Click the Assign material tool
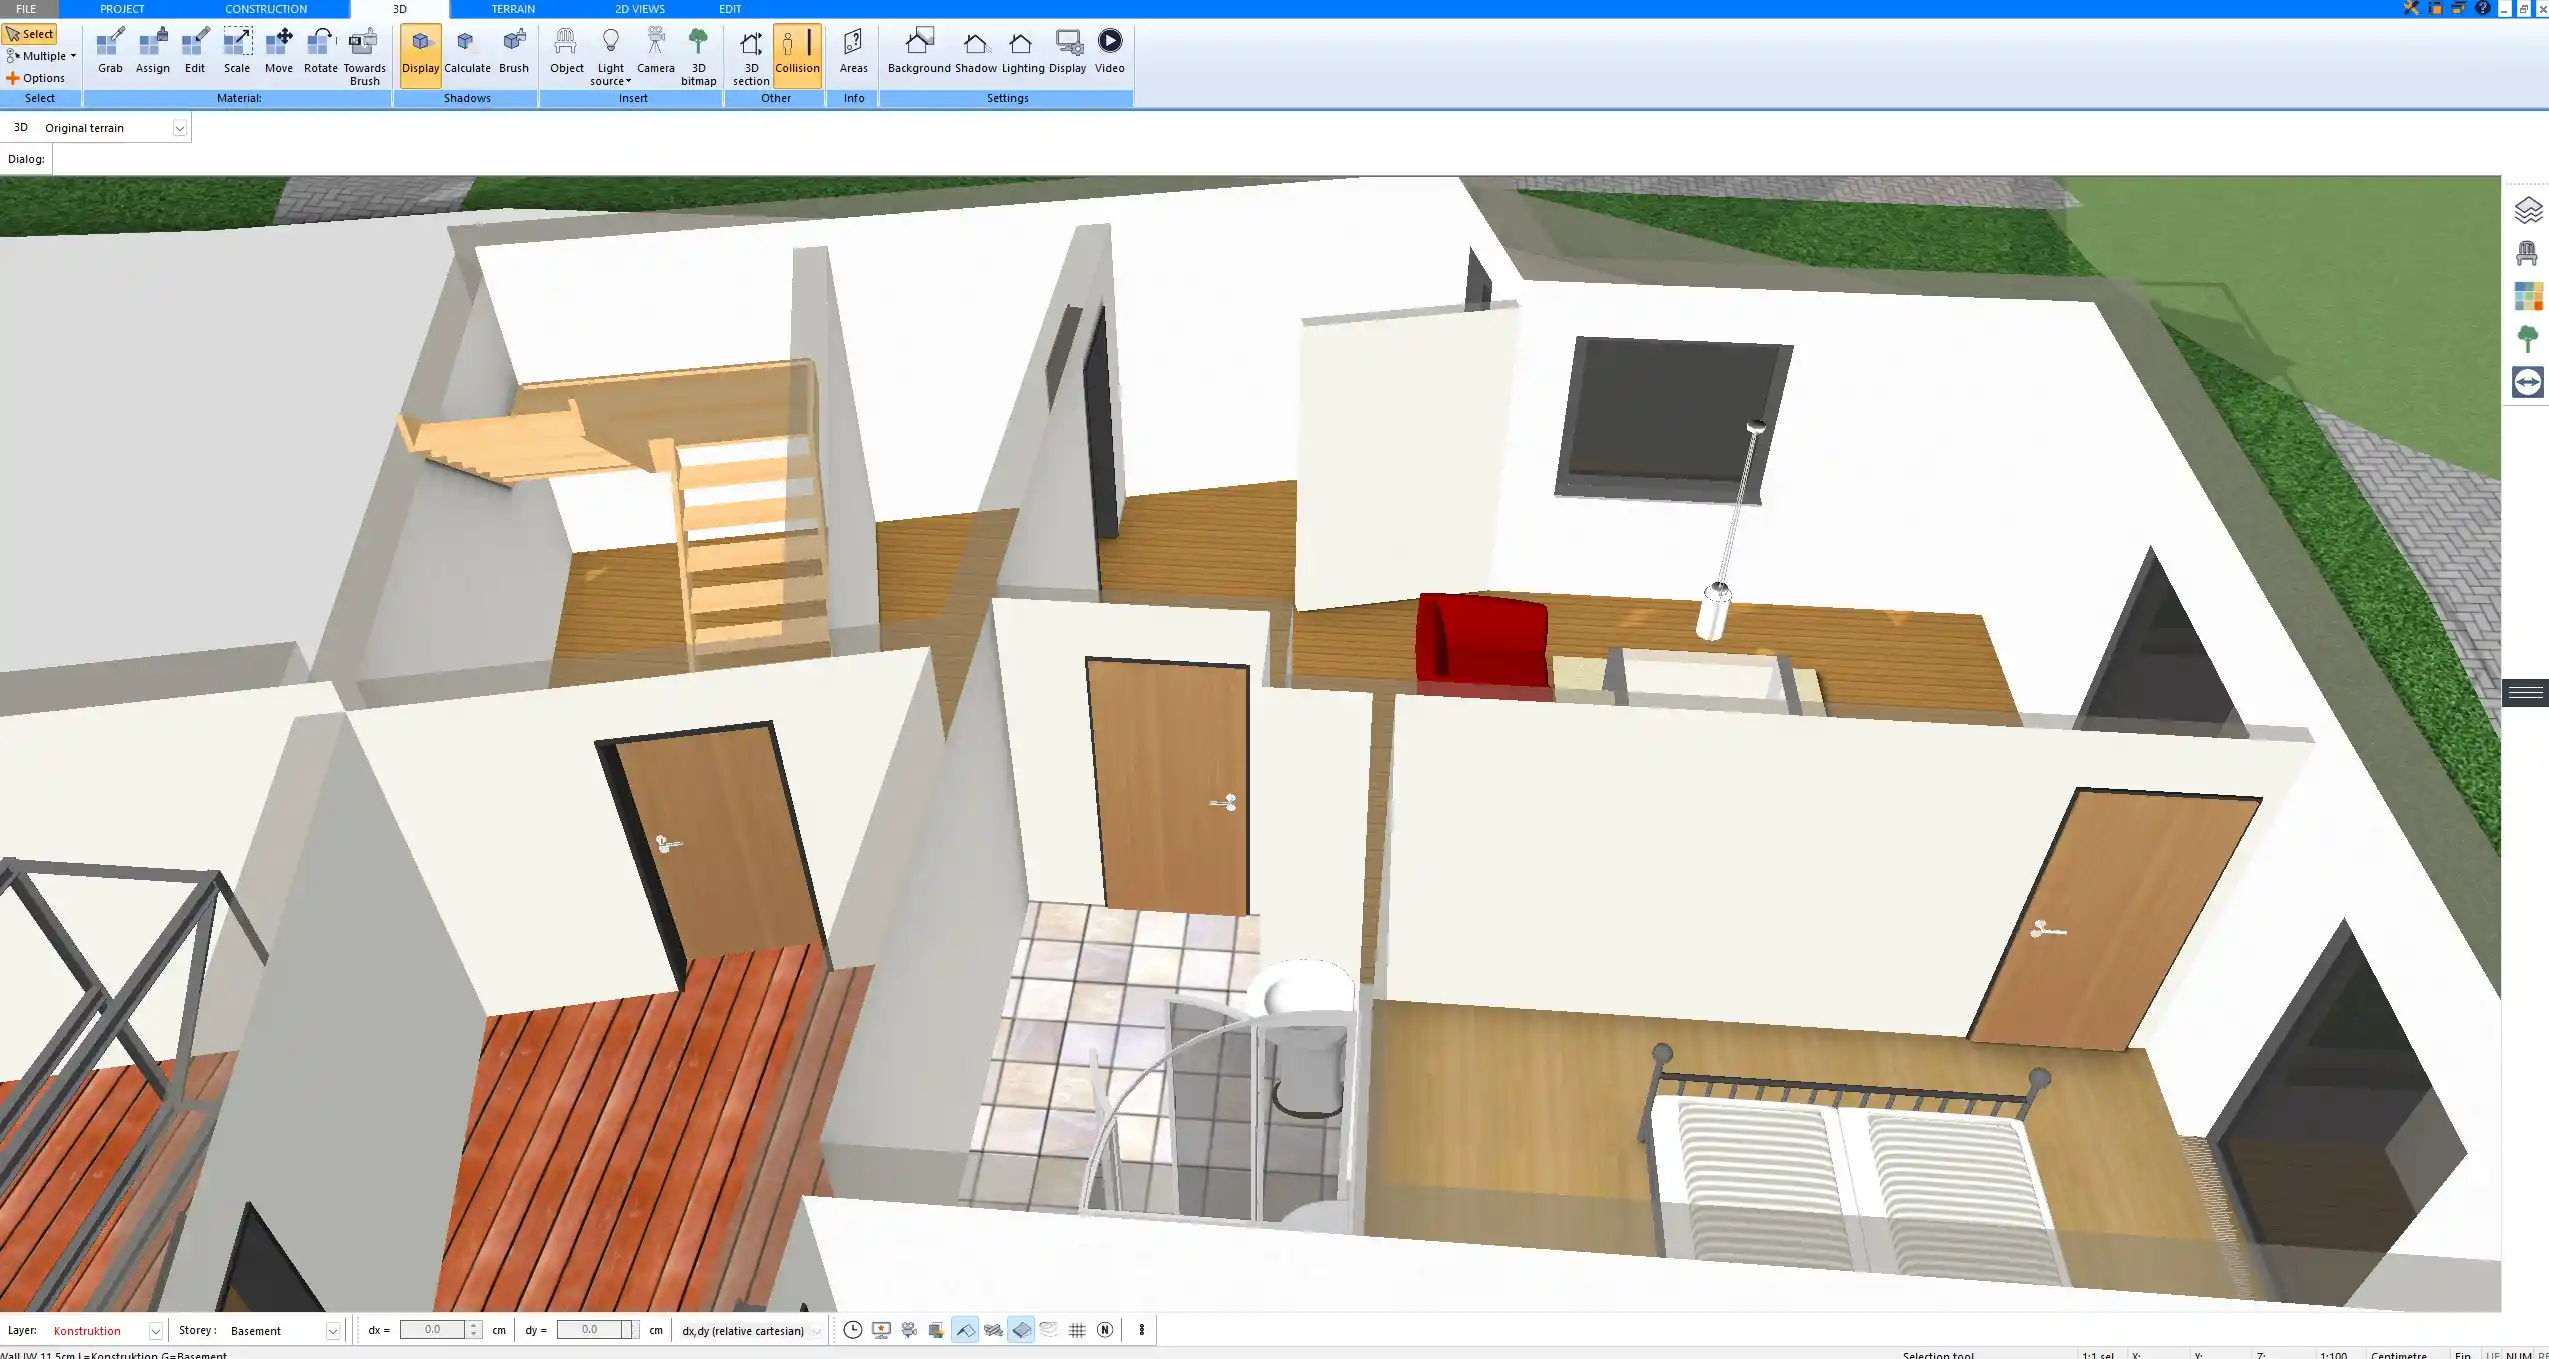 [152, 52]
